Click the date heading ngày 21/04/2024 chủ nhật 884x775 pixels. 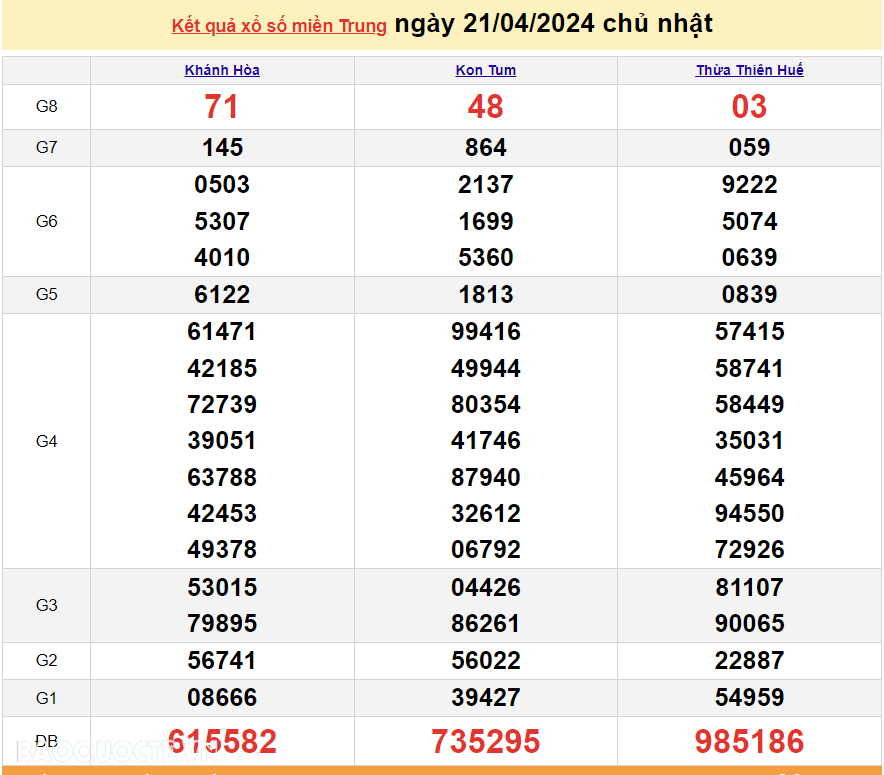tap(554, 24)
